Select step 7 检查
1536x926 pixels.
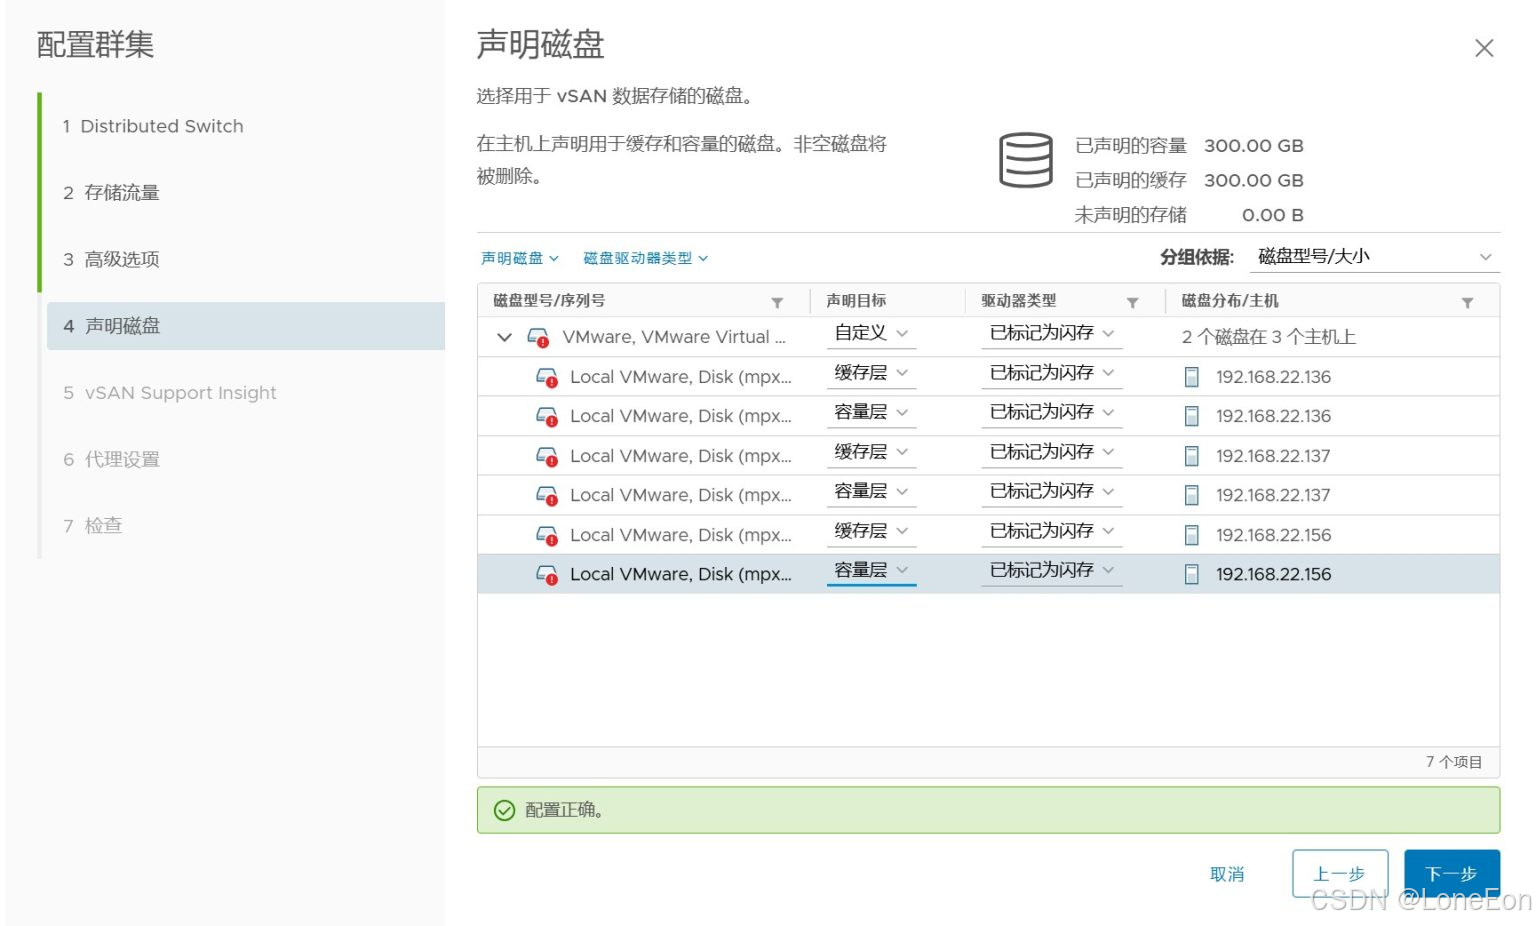(x=92, y=526)
